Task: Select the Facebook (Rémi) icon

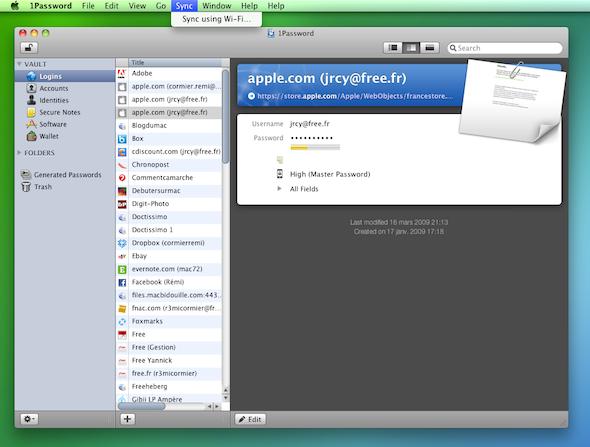Action: click(x=122, y=282)
